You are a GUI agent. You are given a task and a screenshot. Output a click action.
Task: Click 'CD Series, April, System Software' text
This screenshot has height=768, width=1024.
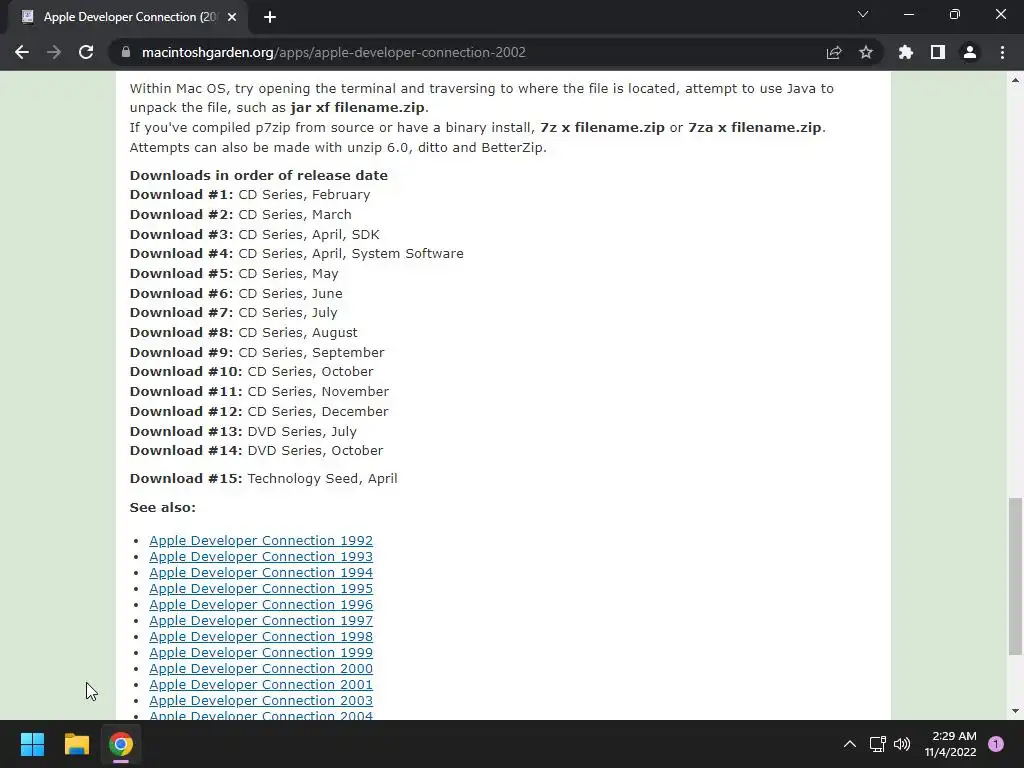click(351, 253)
